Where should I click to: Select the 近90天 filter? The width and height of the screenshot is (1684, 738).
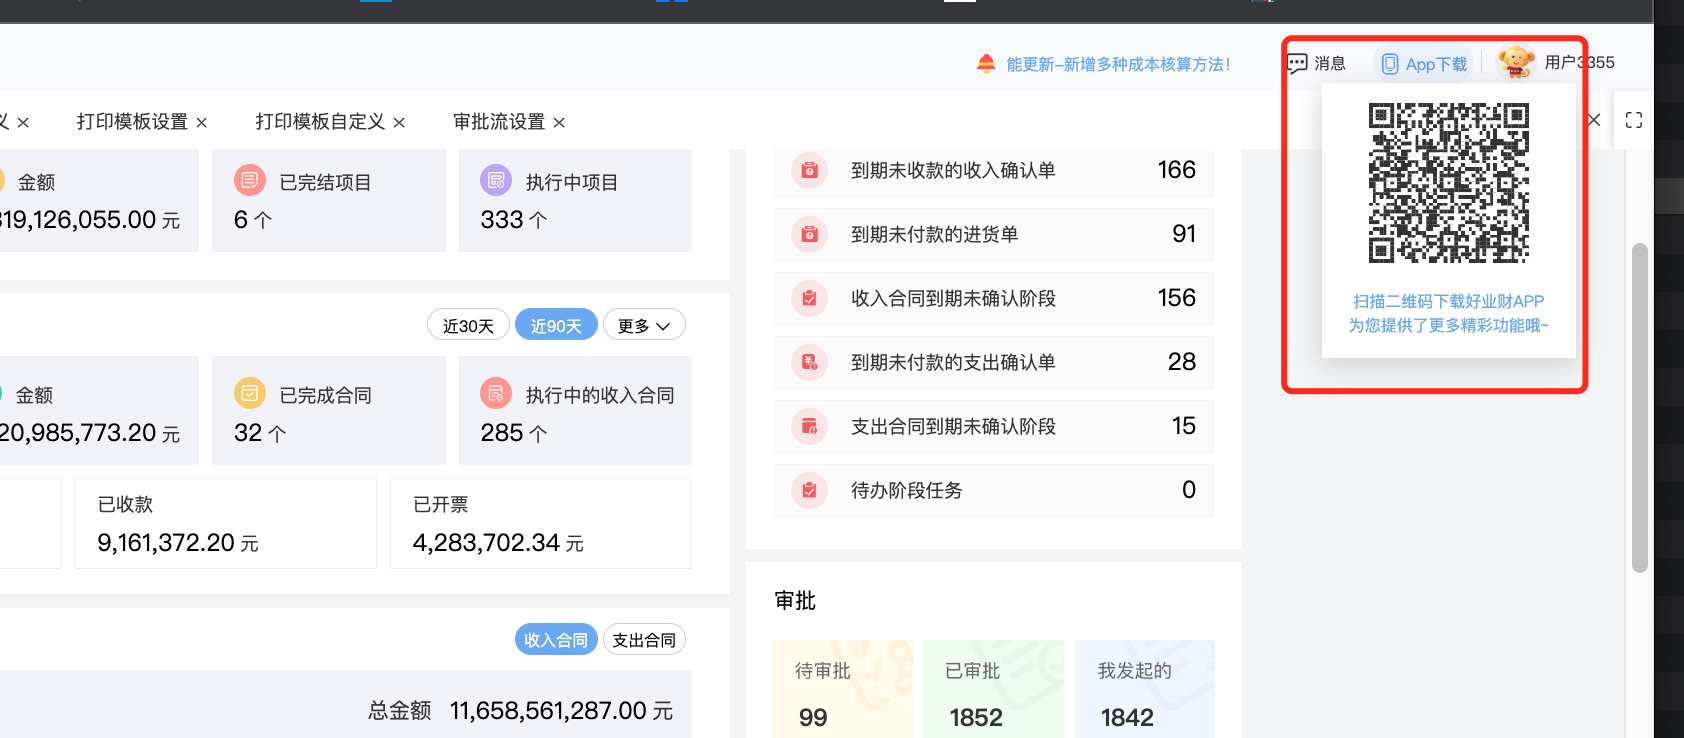[556, 325]
